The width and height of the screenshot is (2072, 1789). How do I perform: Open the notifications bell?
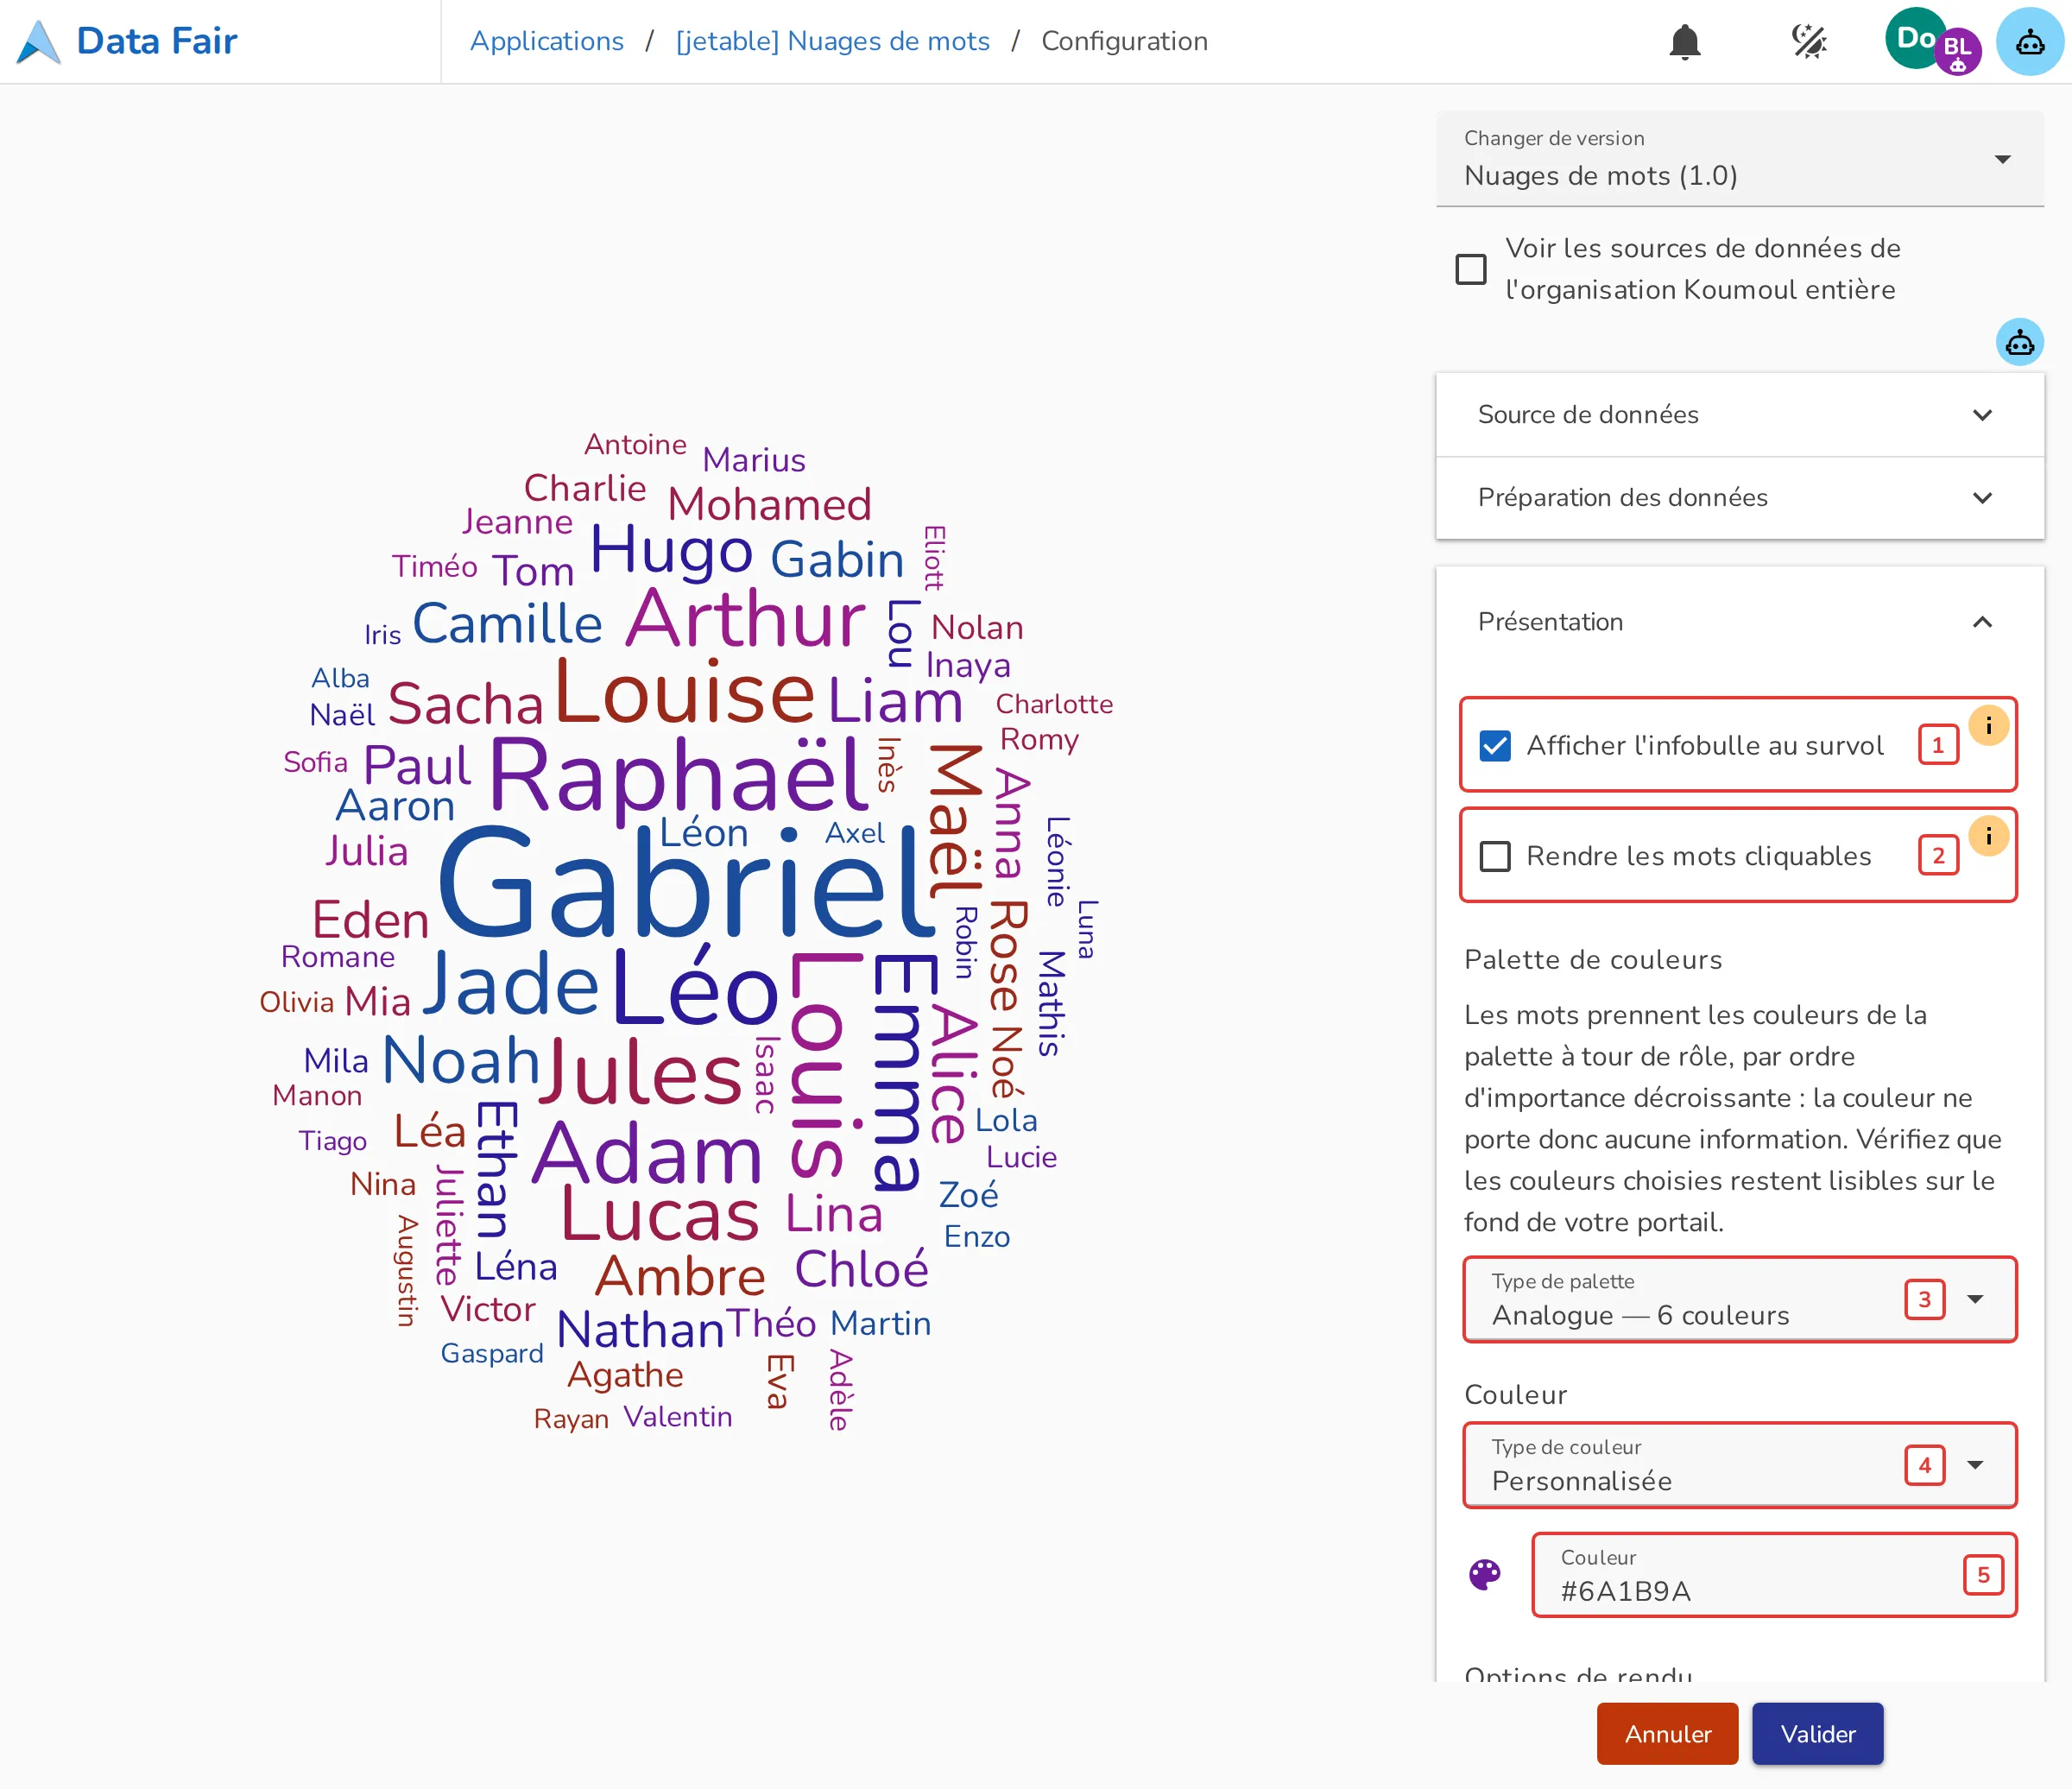tap(1685, 42)
